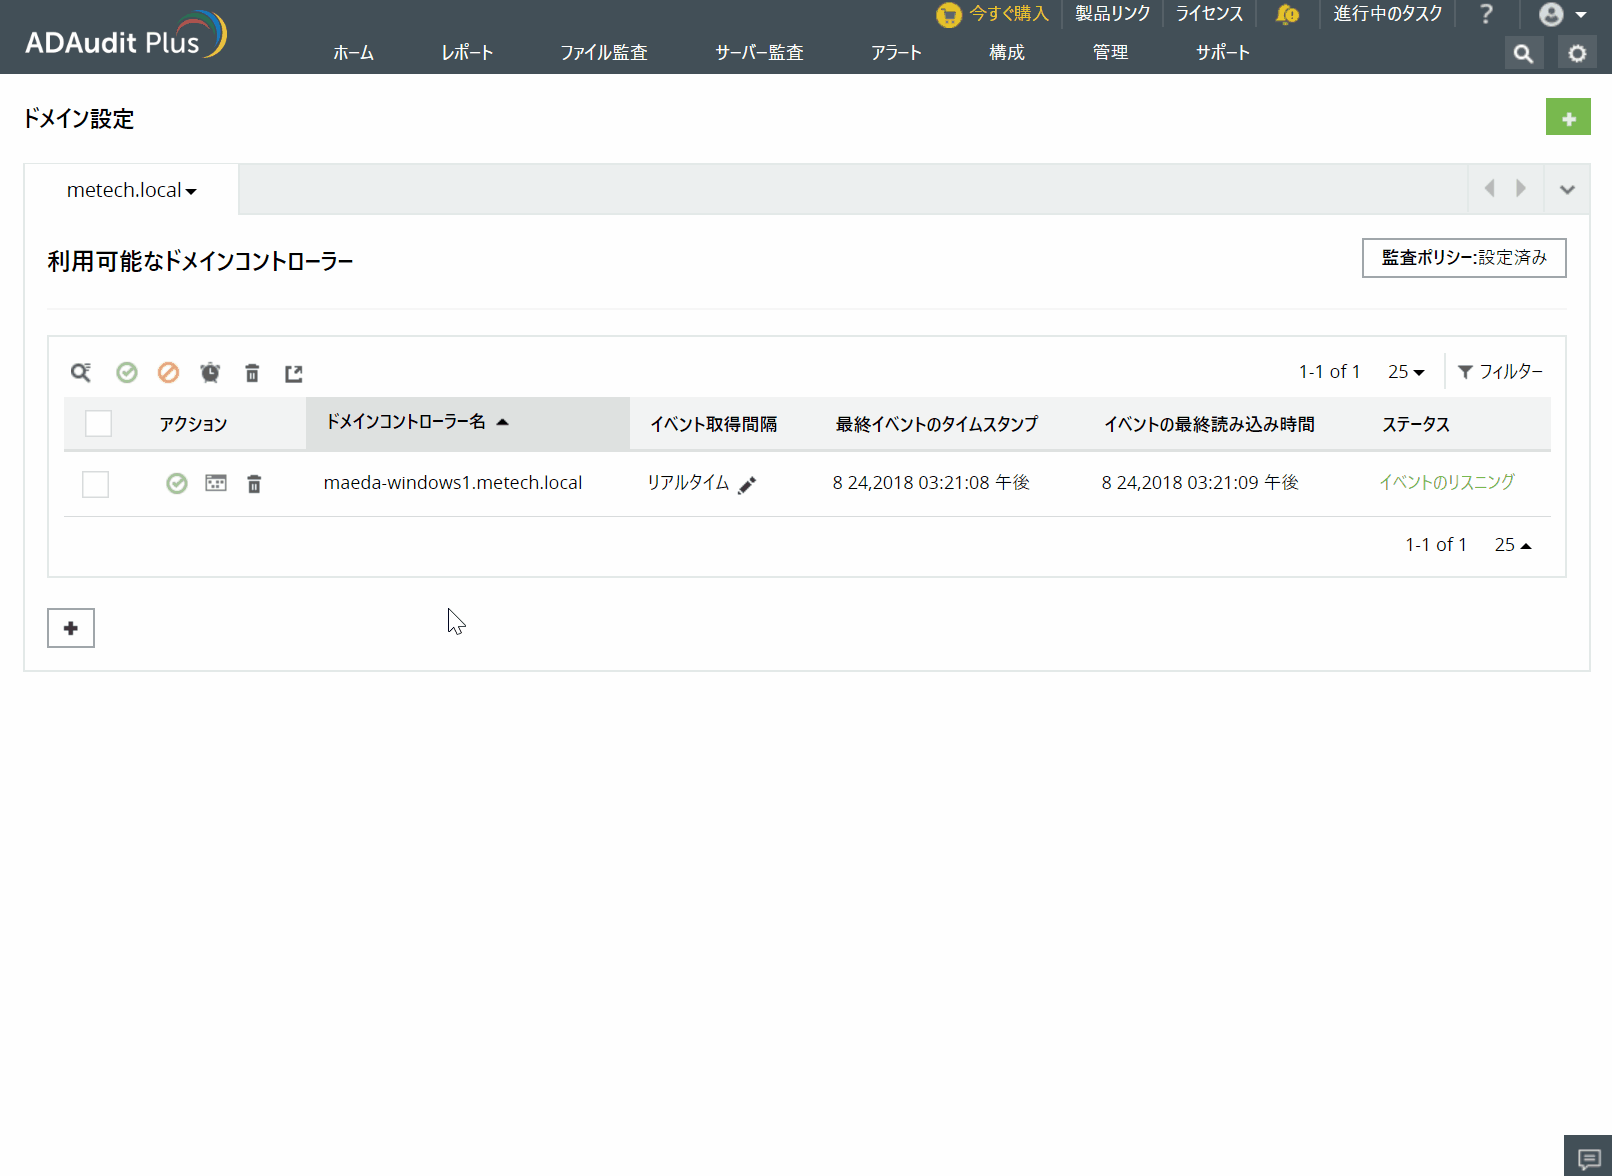Click the search magnifier icon in table toolbar
This screenshot has width=1612, height=1176.
(81, 373)
